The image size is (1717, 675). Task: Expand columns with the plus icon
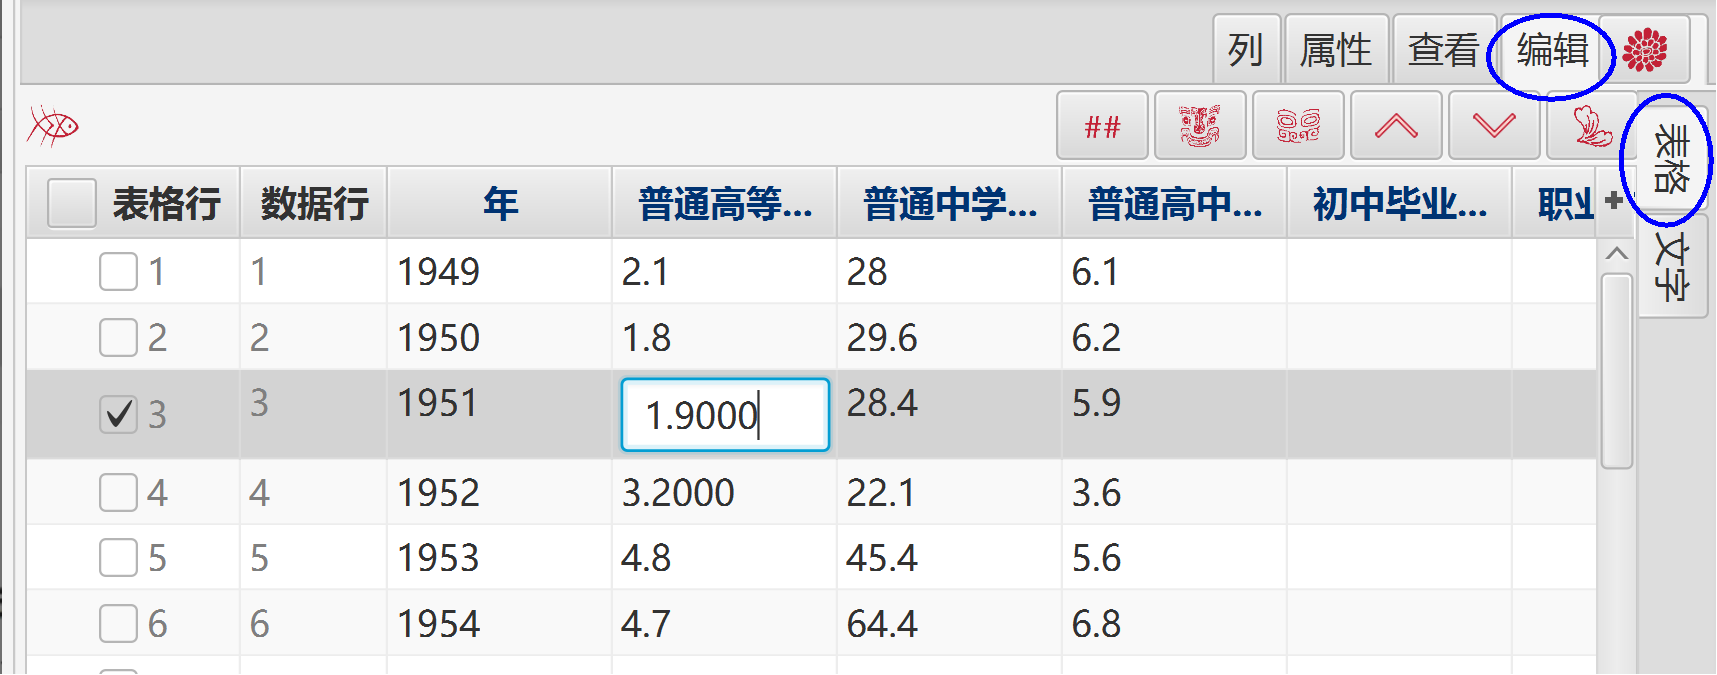coord(1613,200)
